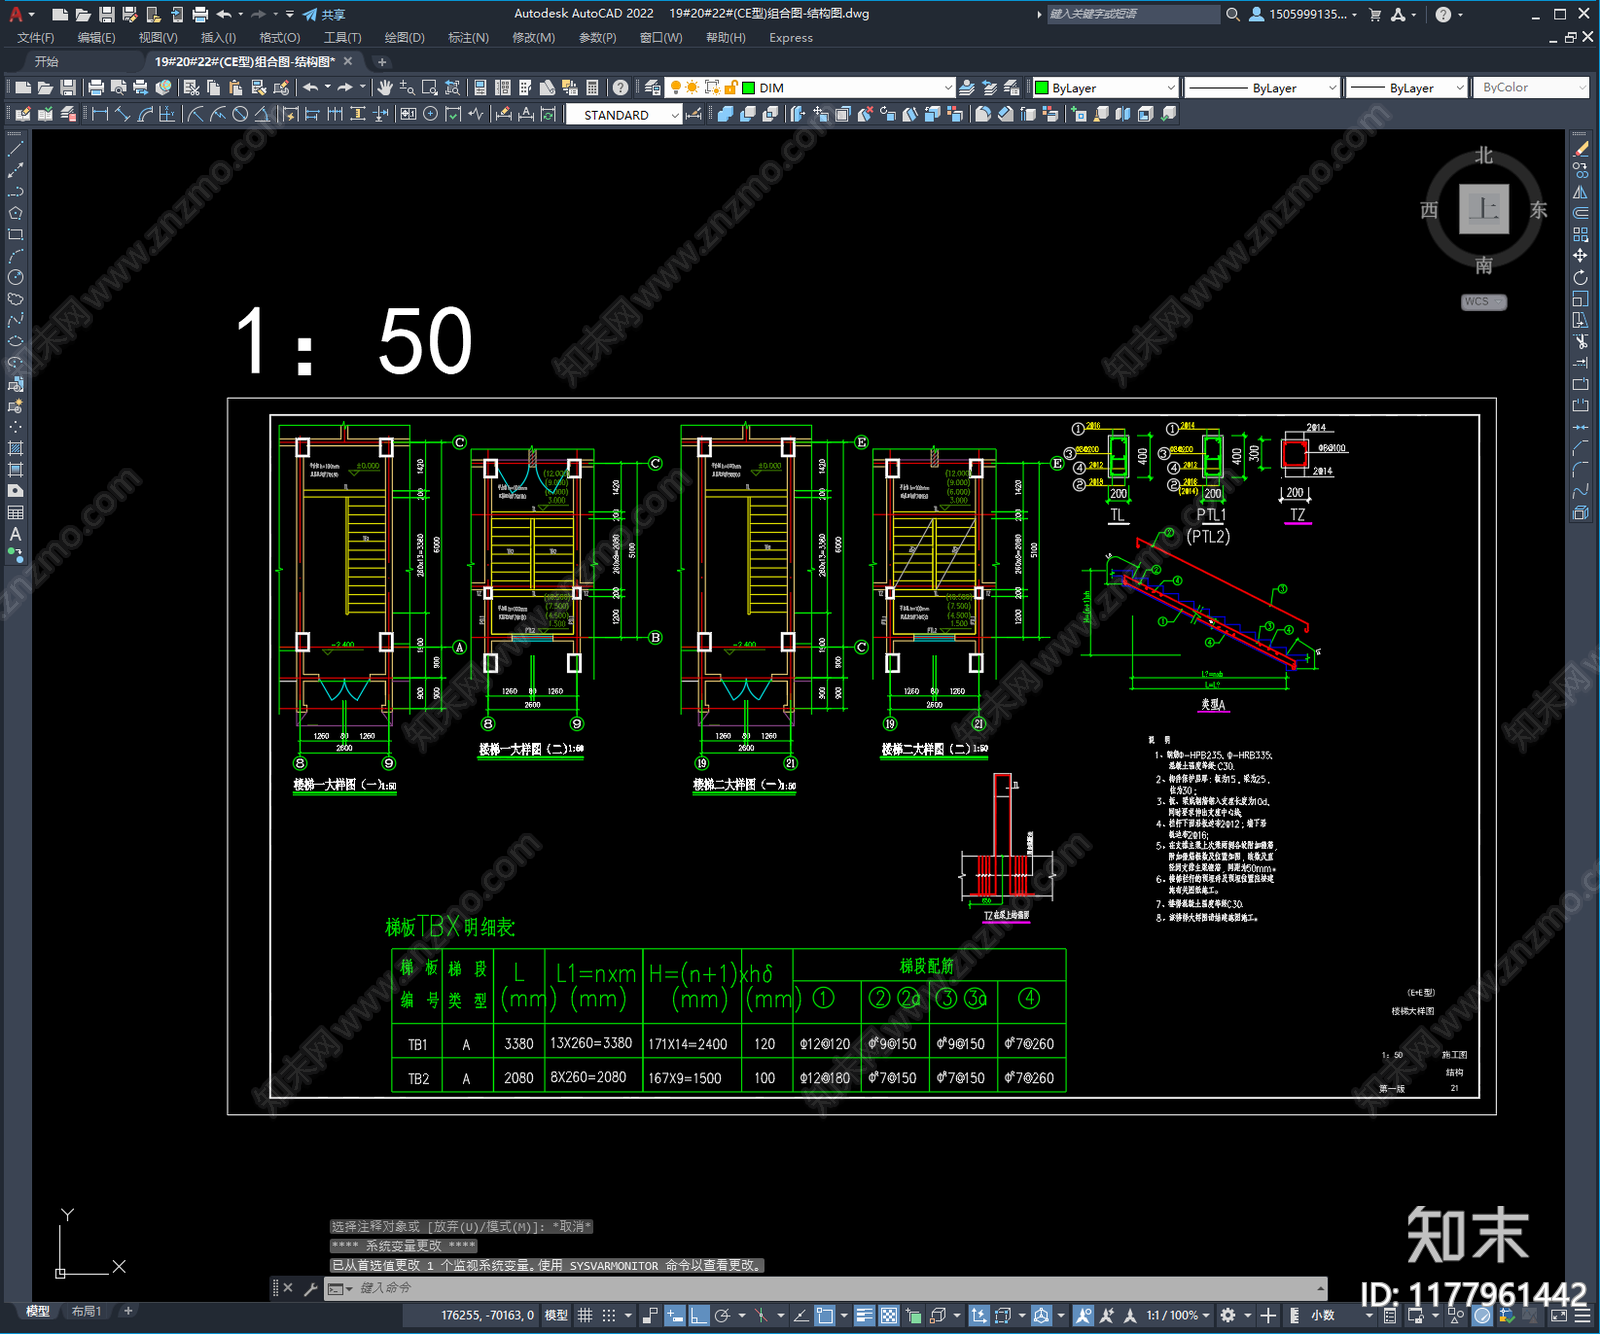Open the Help question mark icon in the toolbar

pyautogui.click(x=620, y=88)
